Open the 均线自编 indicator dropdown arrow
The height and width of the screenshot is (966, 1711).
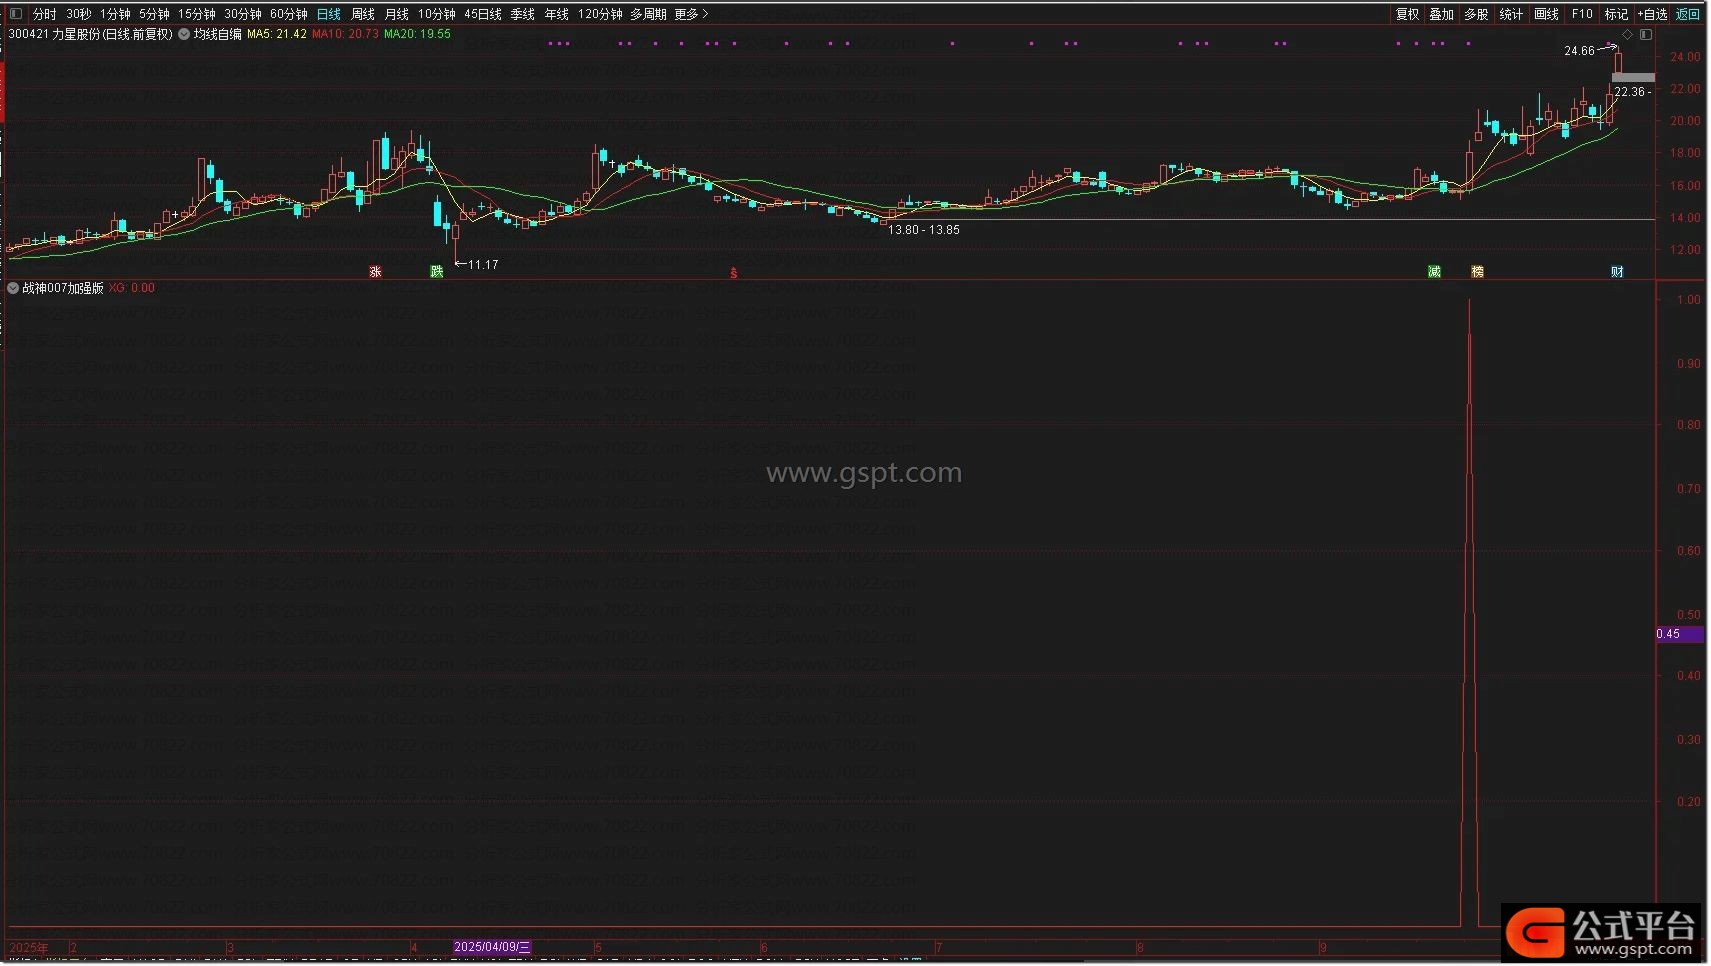184,34
